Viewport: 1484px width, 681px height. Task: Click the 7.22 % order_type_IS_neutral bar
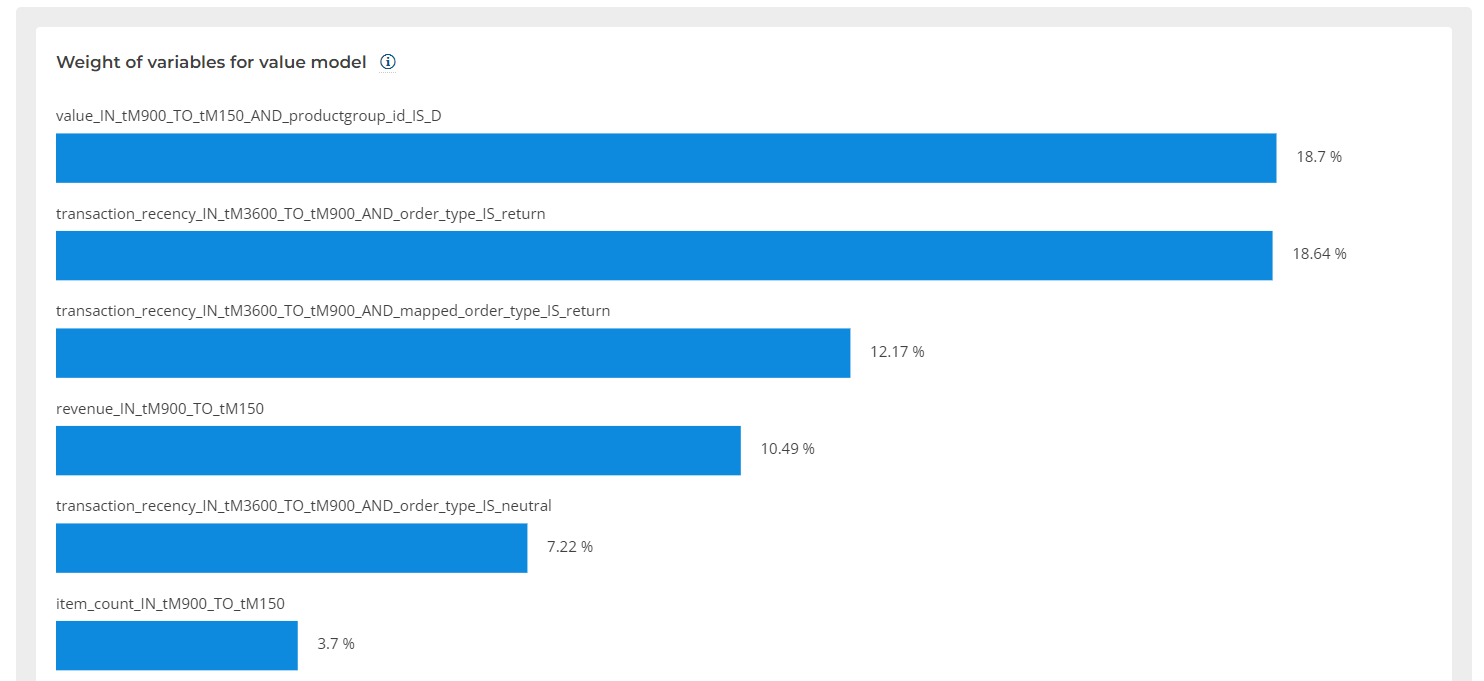click(x=291, y=548)
